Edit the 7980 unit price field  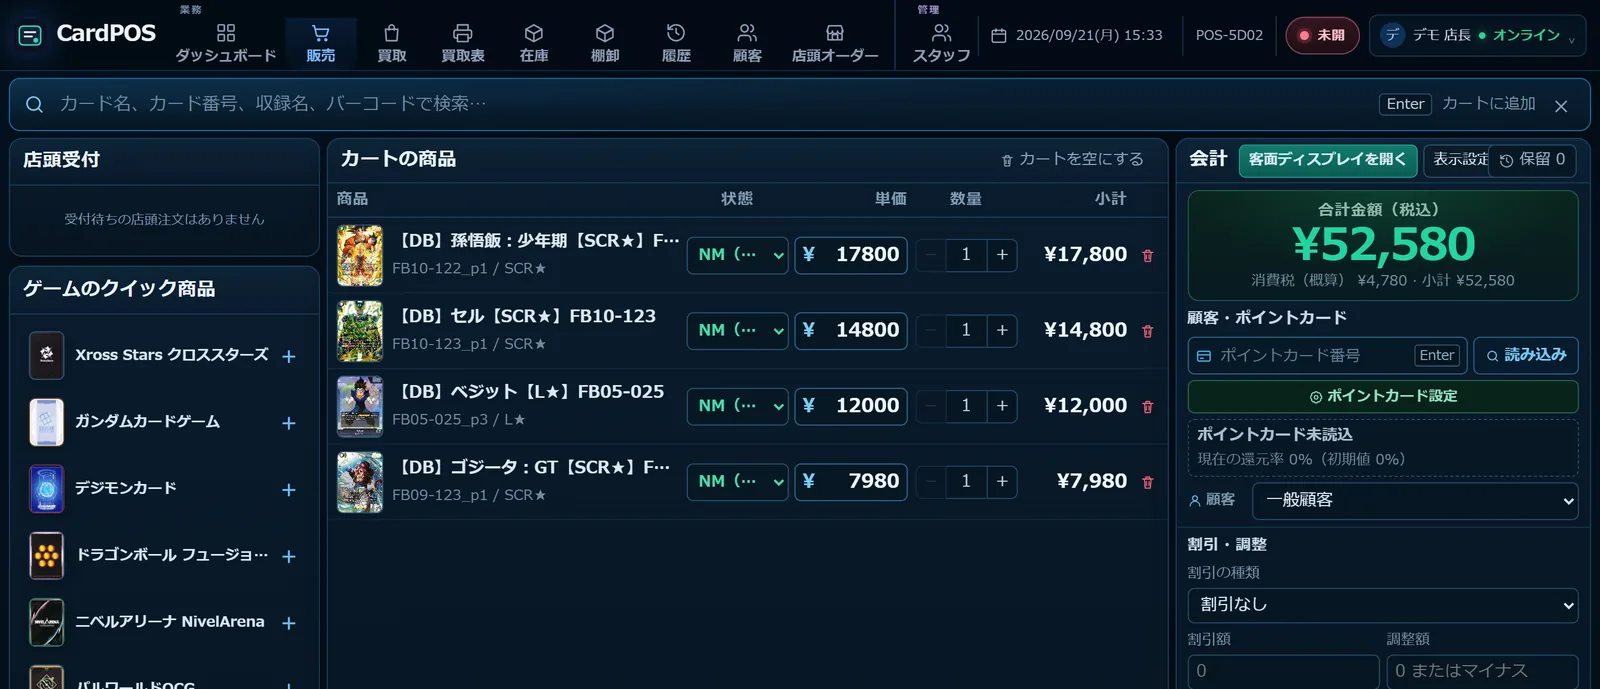(x=851, y=481)
